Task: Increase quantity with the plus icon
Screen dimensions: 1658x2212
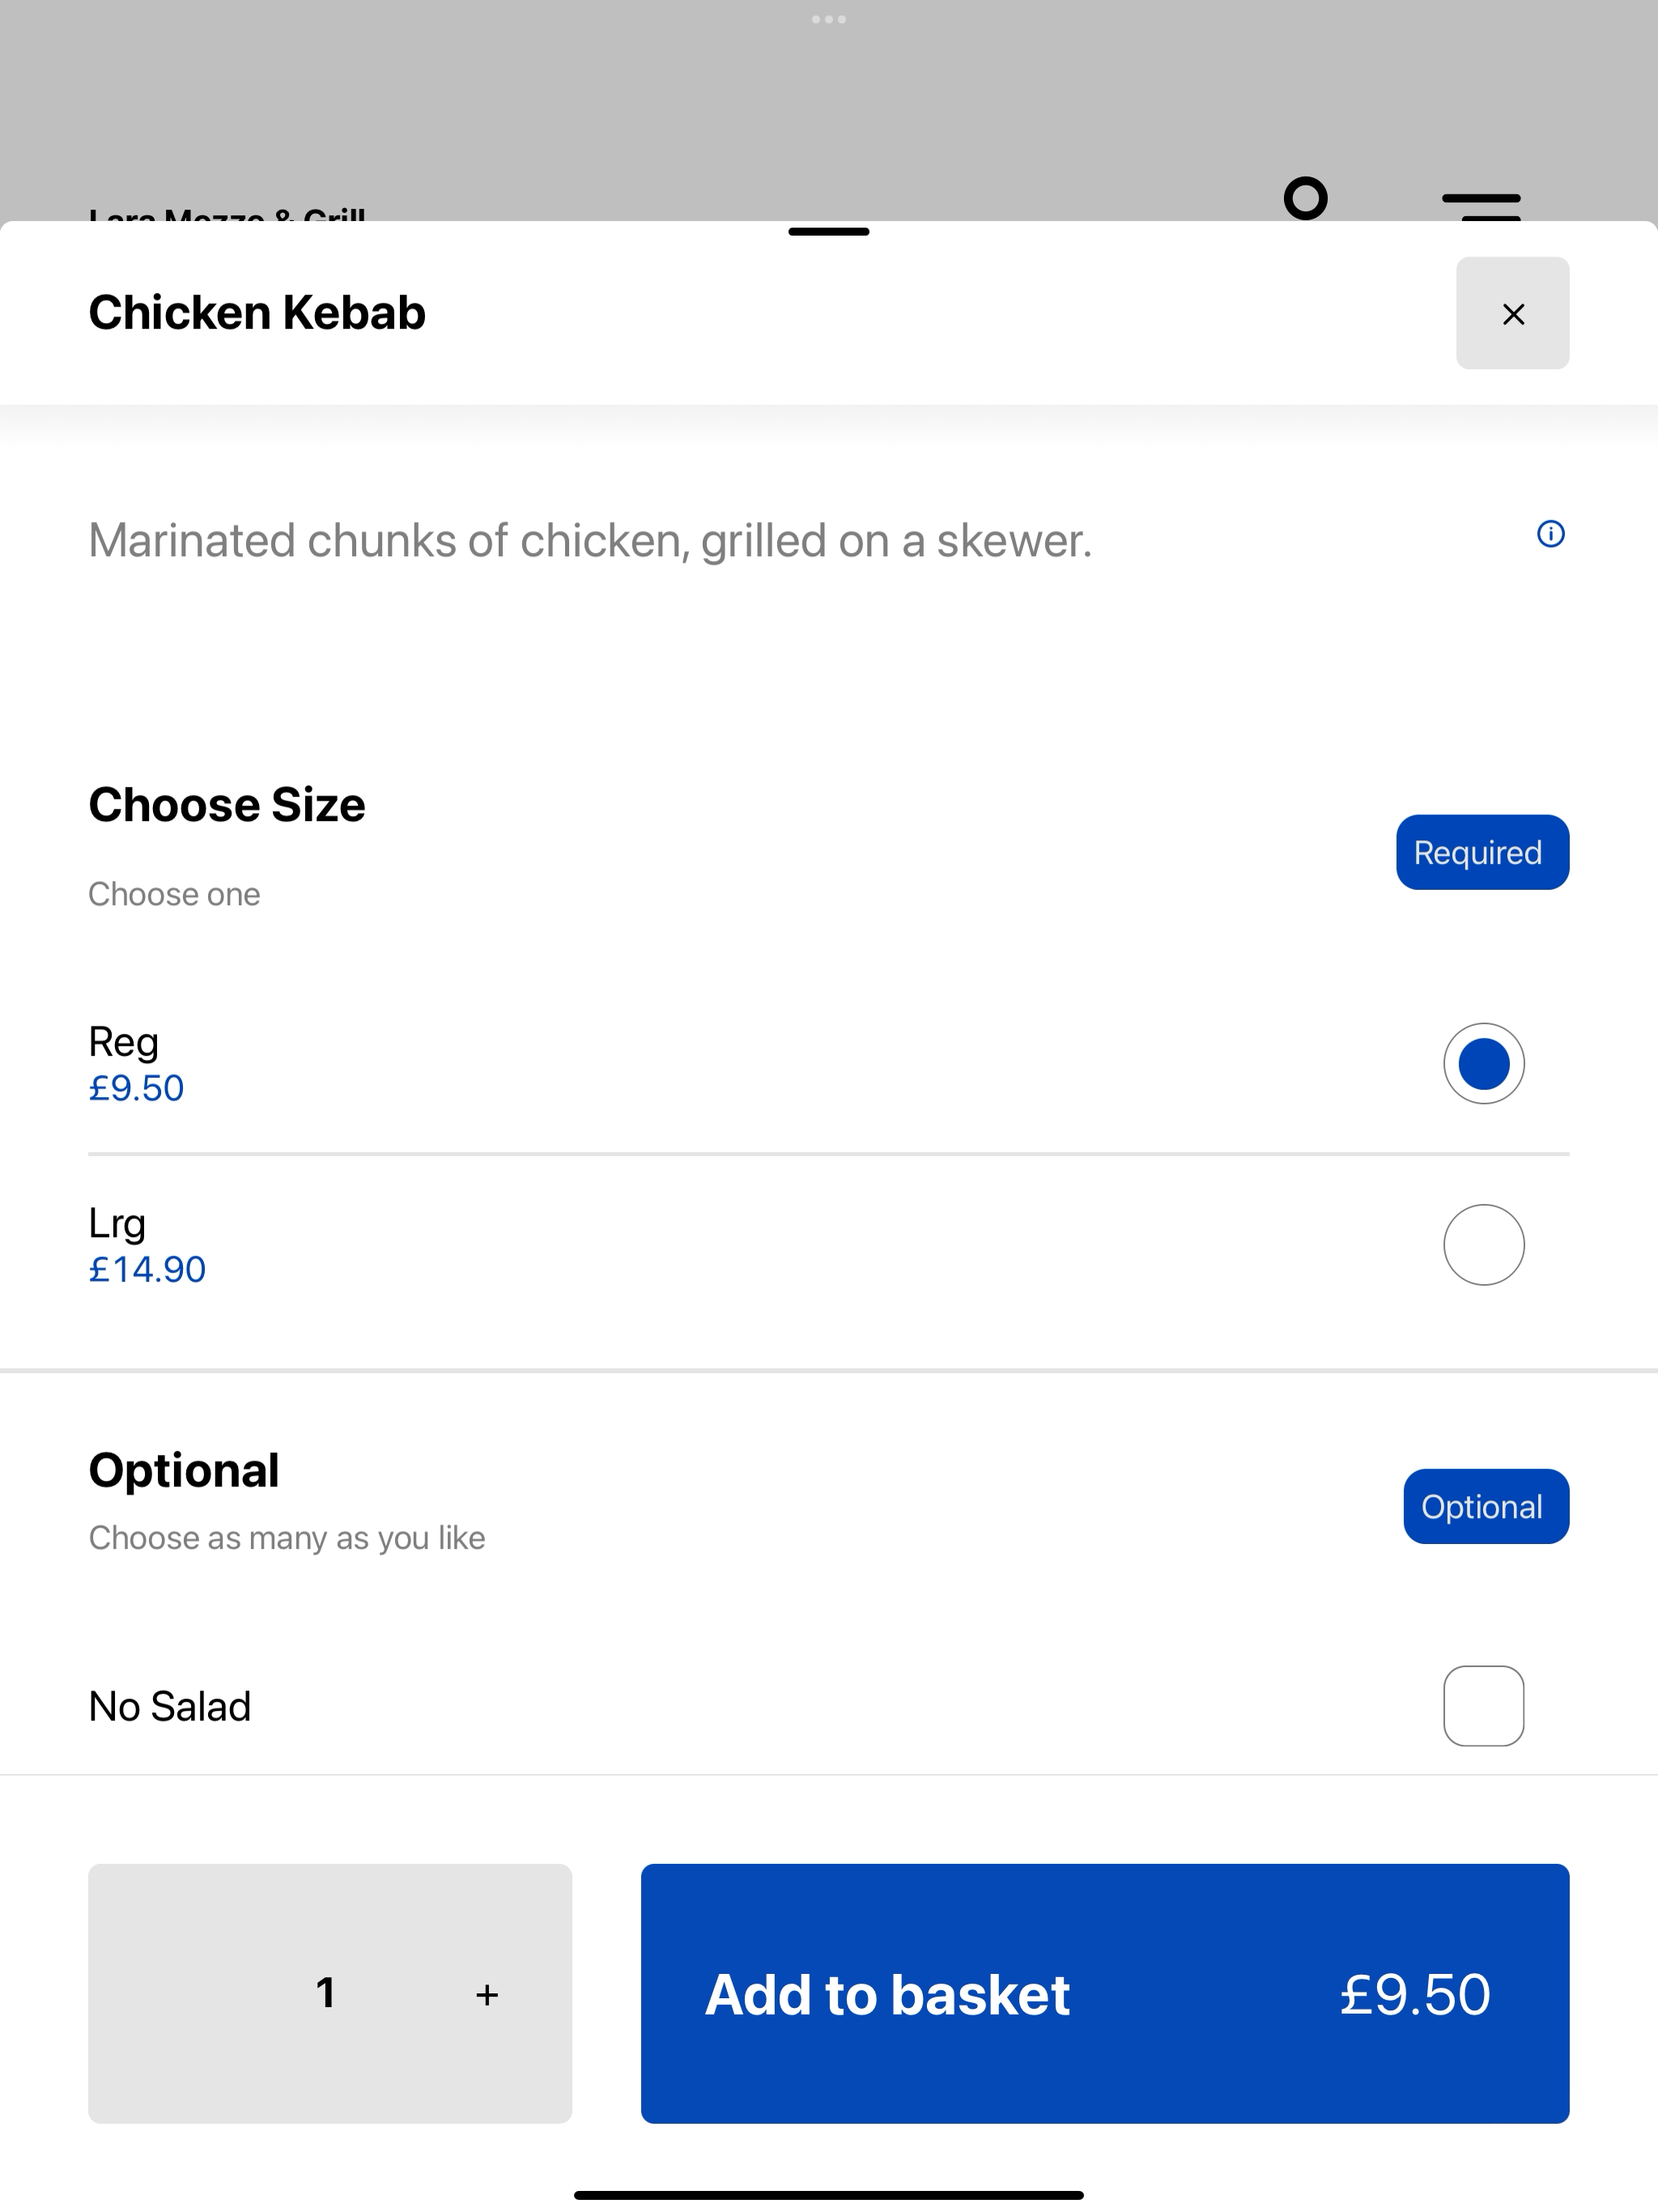Action: coord(487,1994)
